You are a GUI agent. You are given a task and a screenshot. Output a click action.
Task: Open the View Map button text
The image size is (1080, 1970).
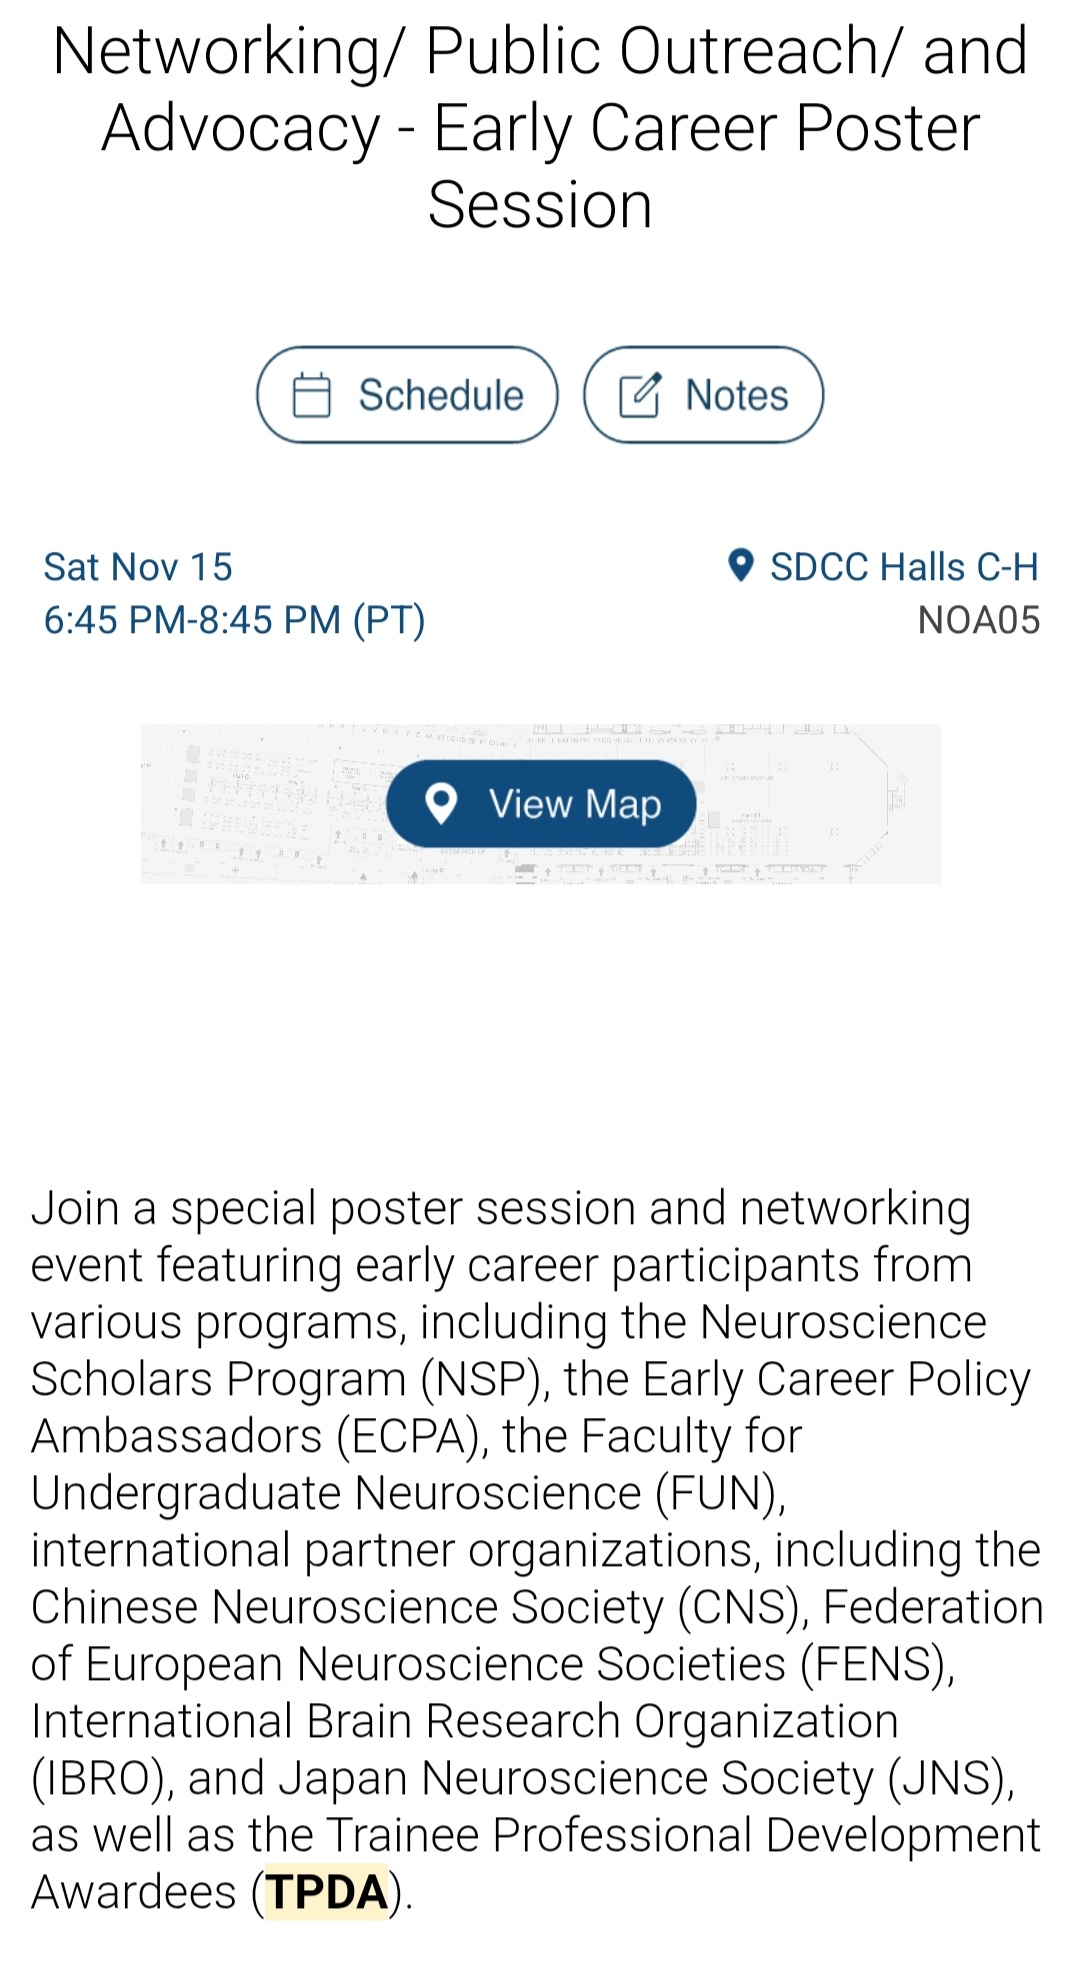point(575,804)
